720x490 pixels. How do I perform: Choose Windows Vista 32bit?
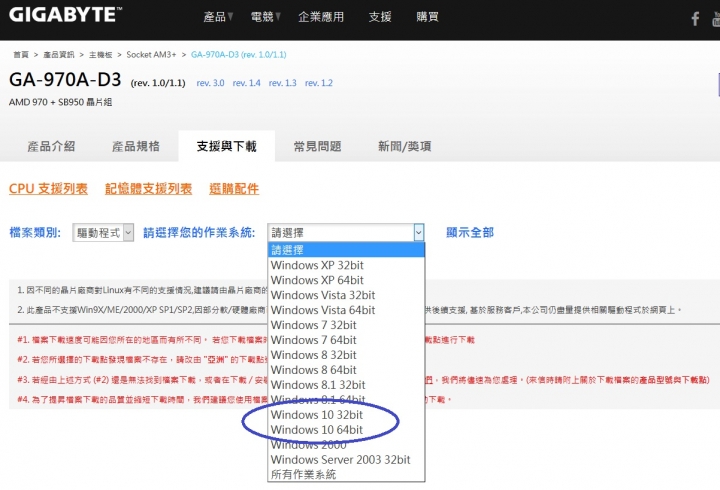pyautogui.click(x=346, y=295)
